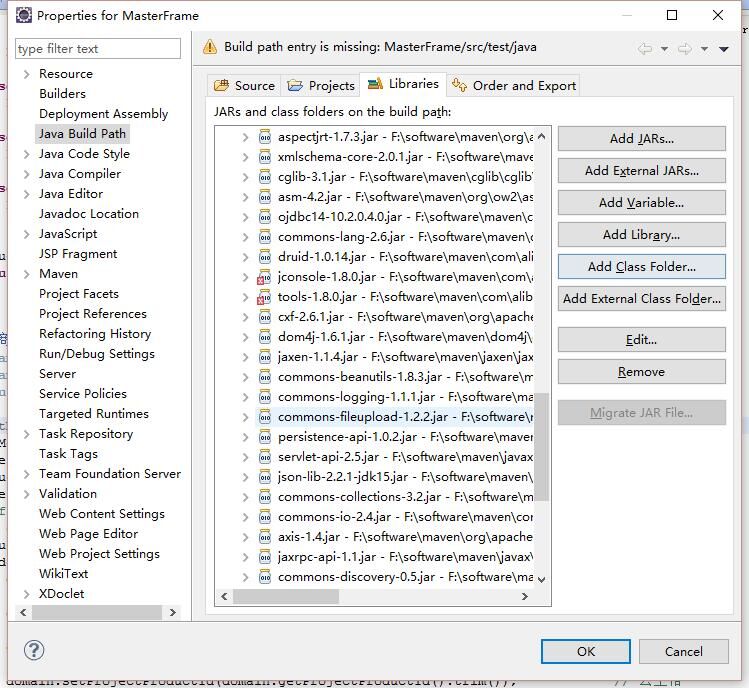
Task: Expand the XDoclet node
Action: pos(27,594)
